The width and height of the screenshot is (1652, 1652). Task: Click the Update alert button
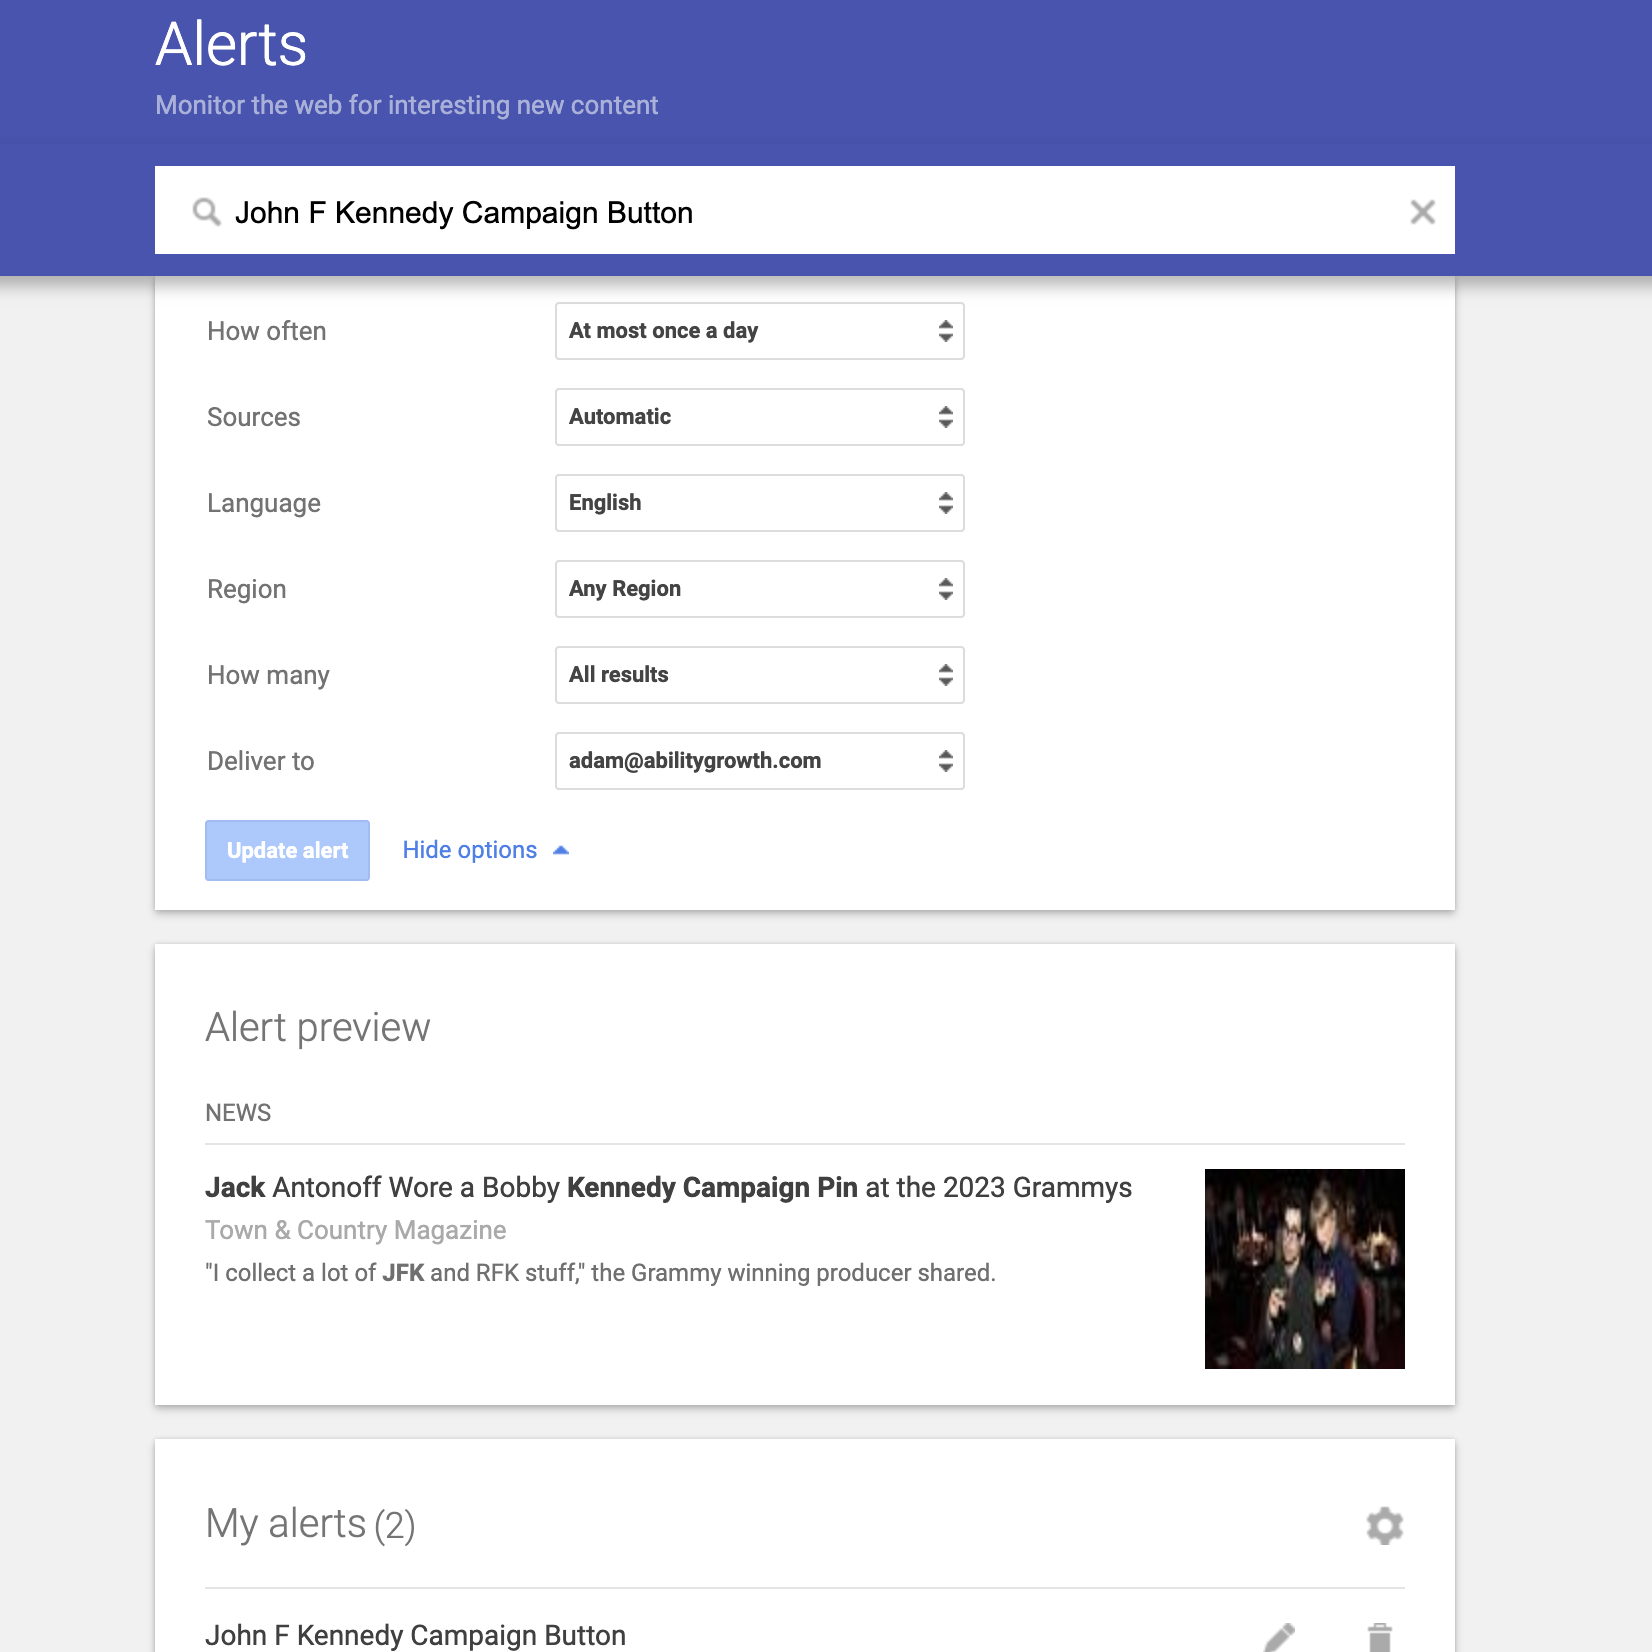coord(287,851)
